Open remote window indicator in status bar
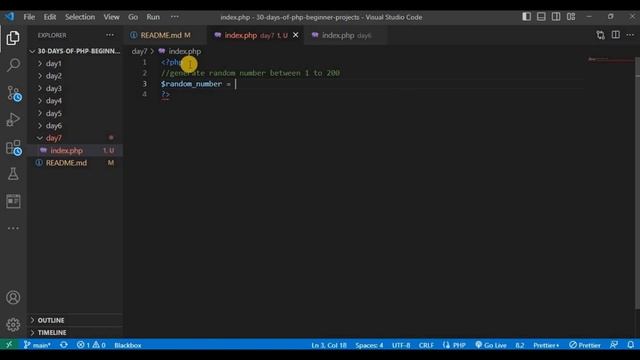The height and width of the screenshot is (360, 640). click(9, 345)
